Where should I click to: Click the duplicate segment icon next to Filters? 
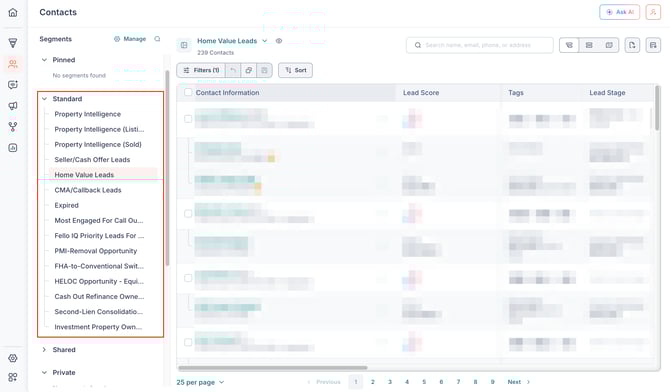point(249,70)
